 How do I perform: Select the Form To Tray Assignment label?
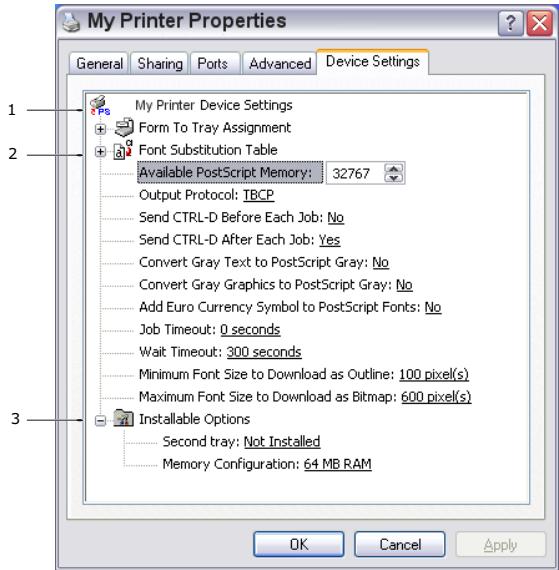click(215, 128)
